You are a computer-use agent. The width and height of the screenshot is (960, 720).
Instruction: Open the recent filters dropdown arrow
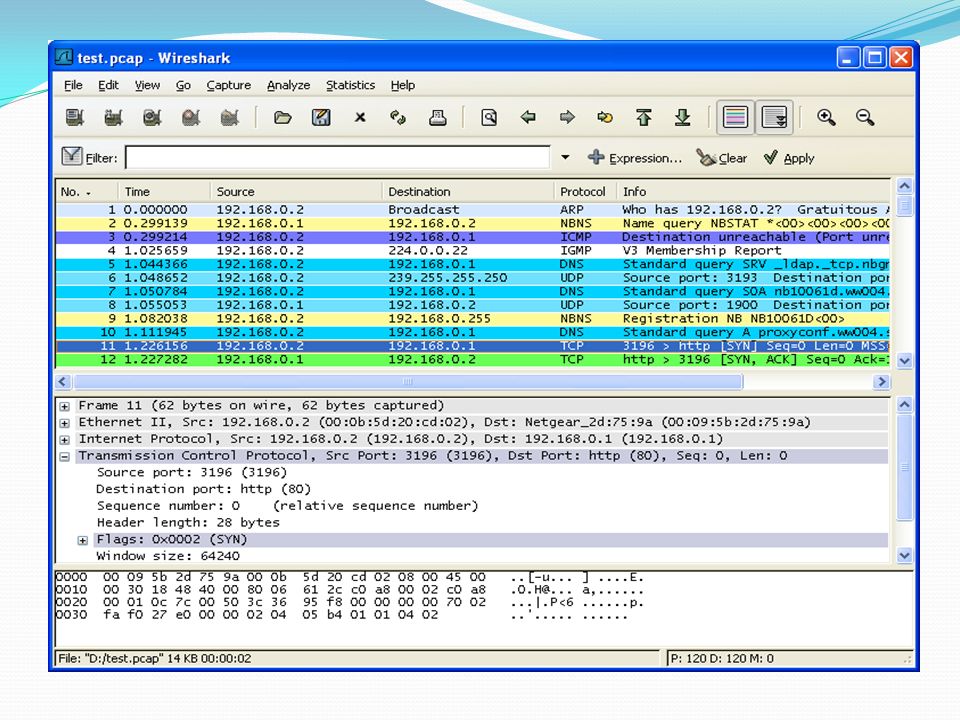565,157
